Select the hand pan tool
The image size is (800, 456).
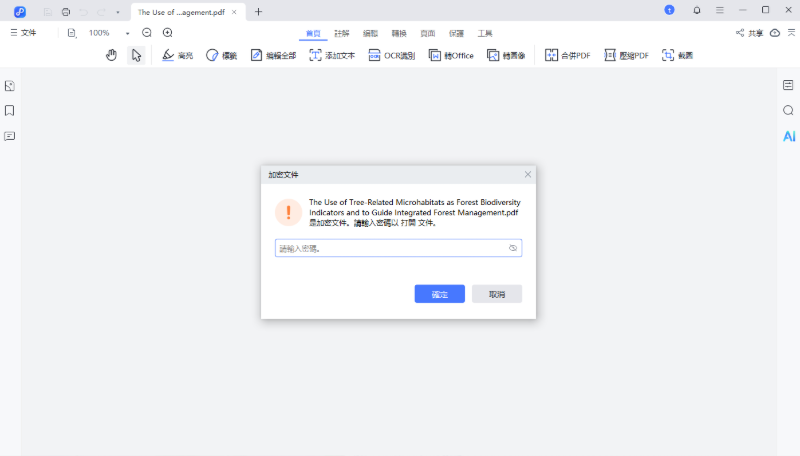pyautogui.click(x=112, y=55)
